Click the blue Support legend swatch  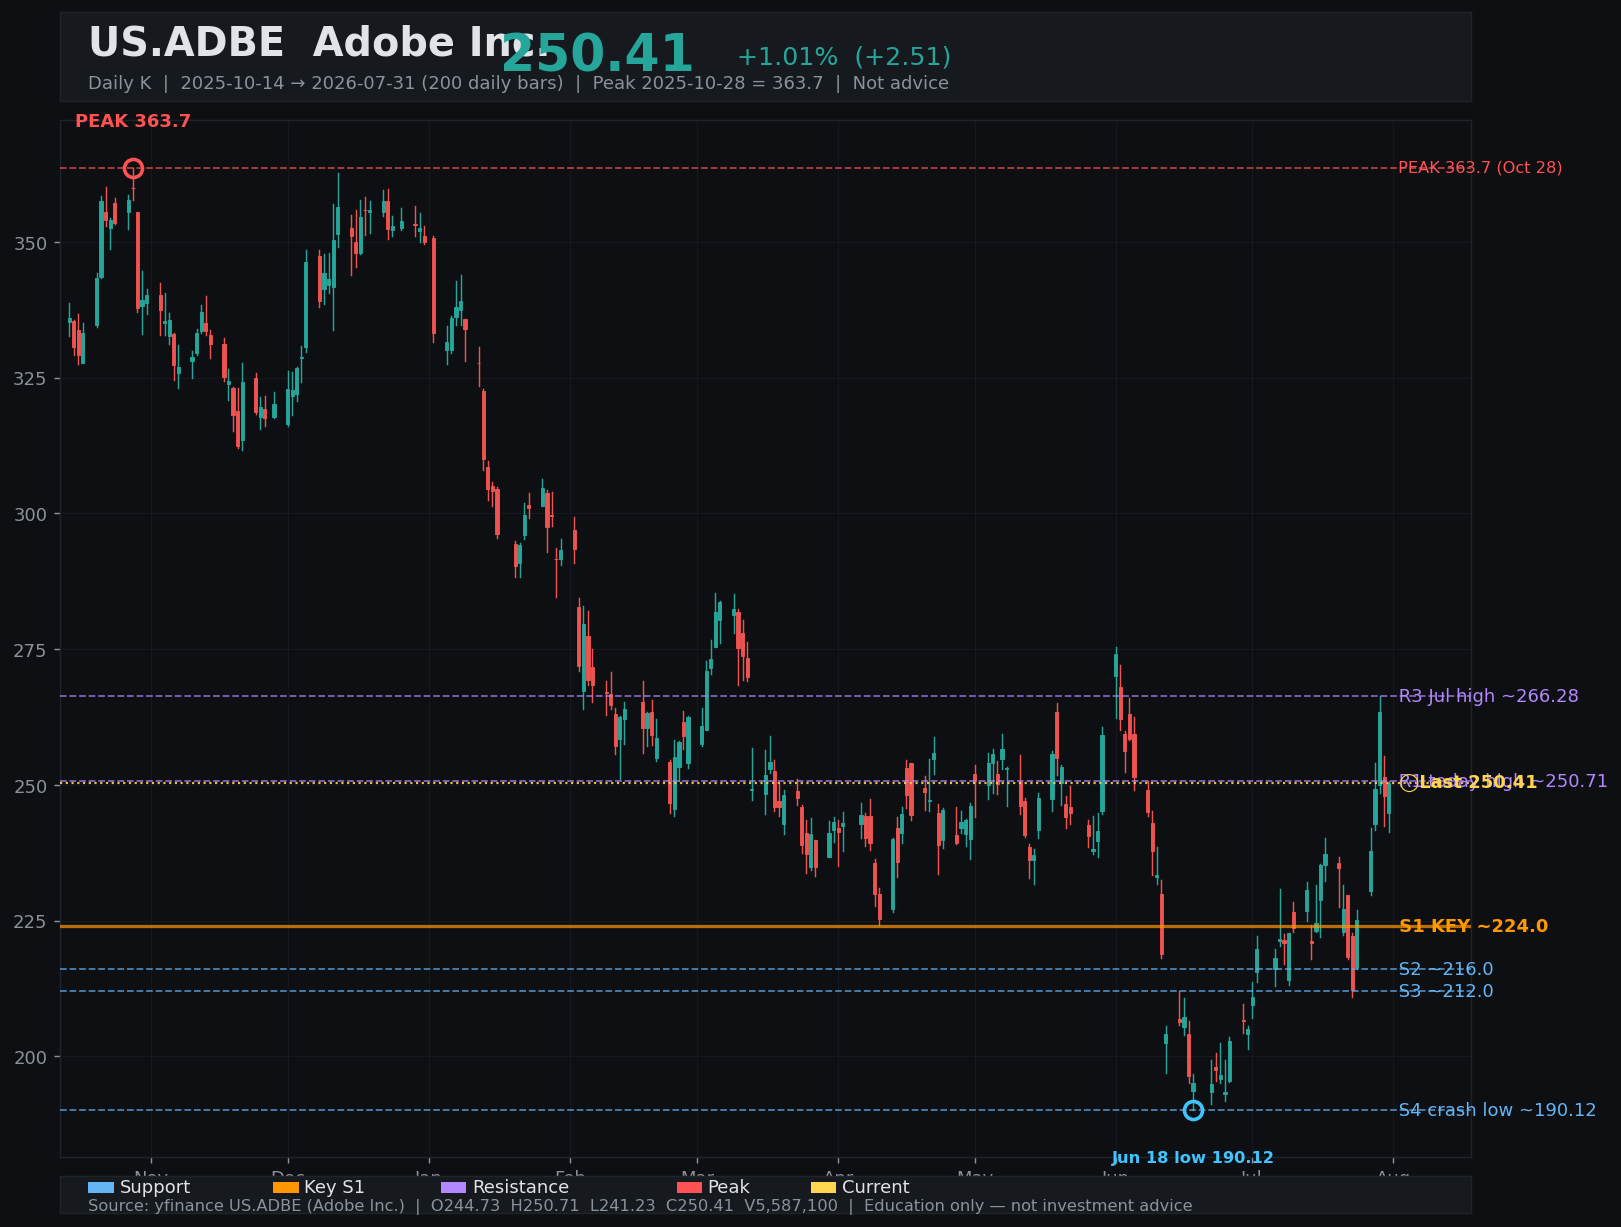[x=101, y=1187]
